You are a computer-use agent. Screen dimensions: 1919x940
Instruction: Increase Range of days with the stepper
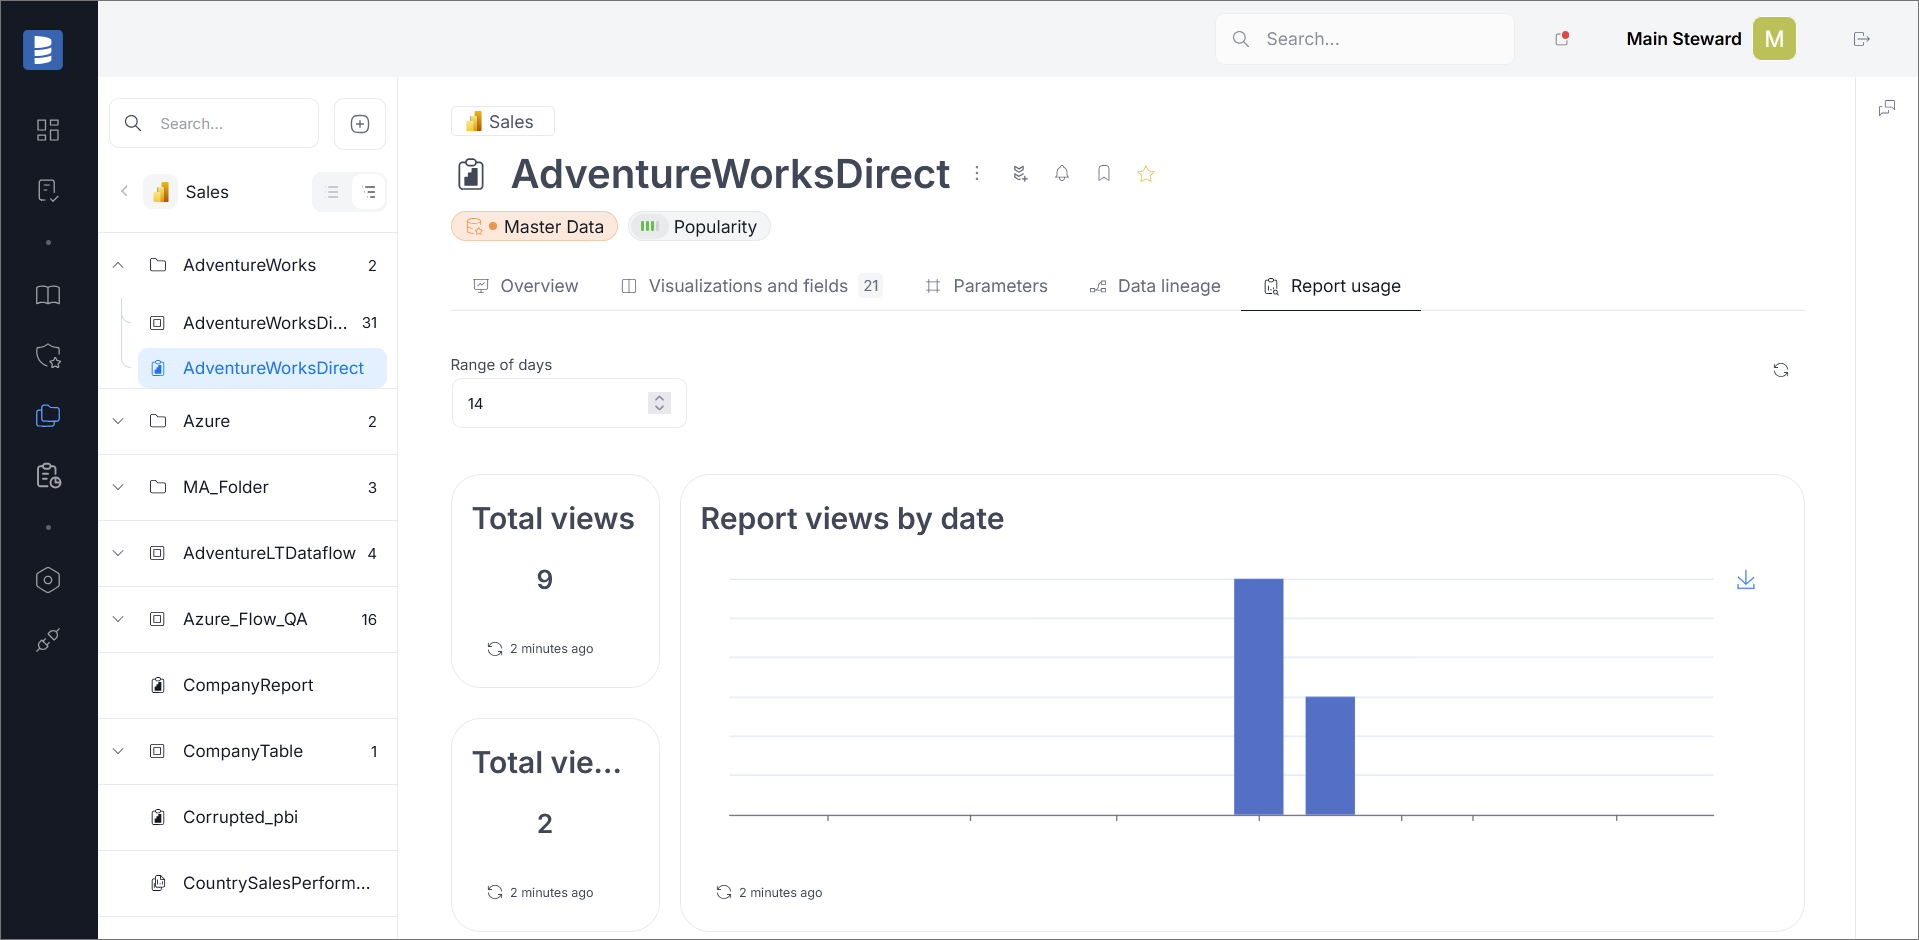pyautogui.click(x=659, y=397)
